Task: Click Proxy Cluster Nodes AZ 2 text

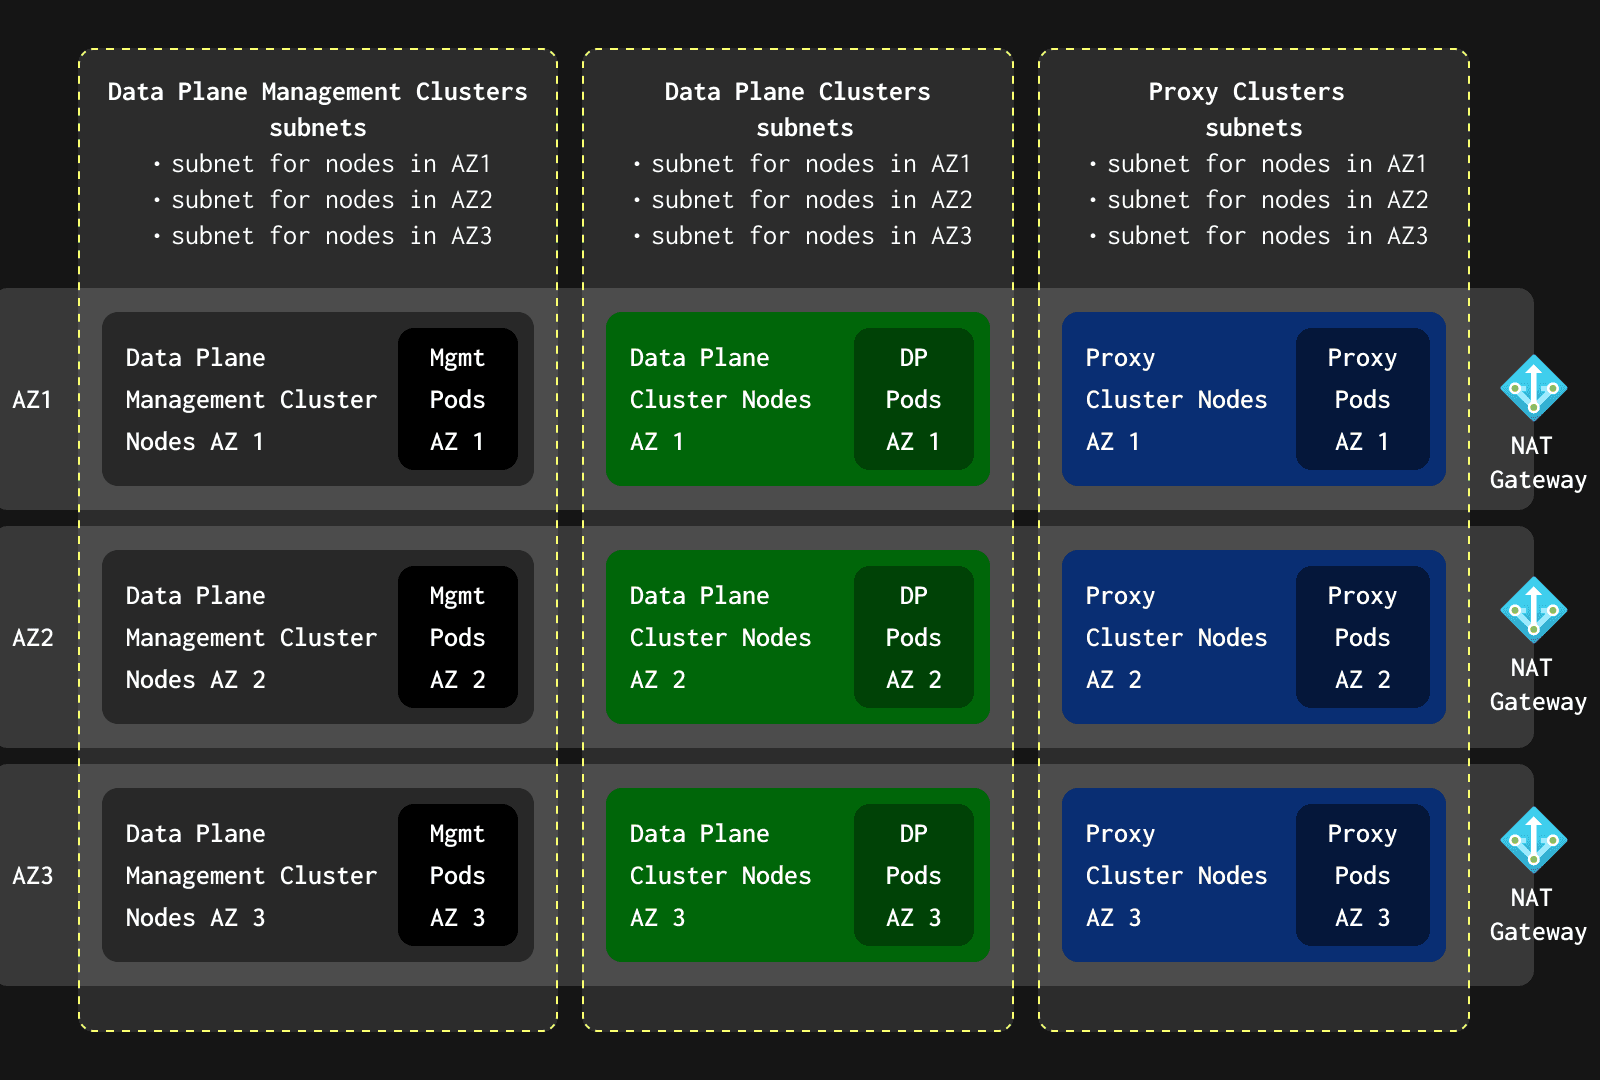Action: 1176,637
